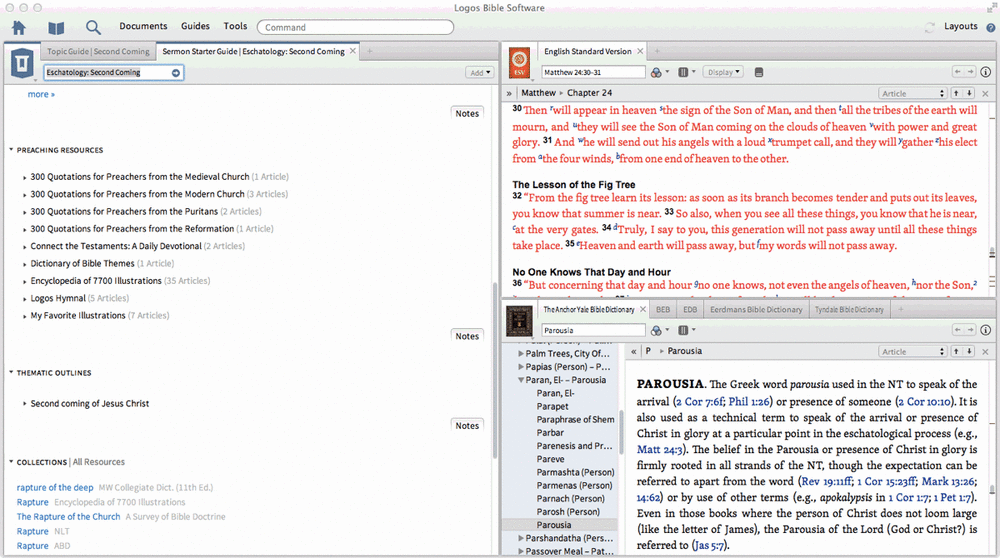Expand Palm Trees, City Of tree node
This screenshot has height=558, width=1000.
click(x=521, y=353)
